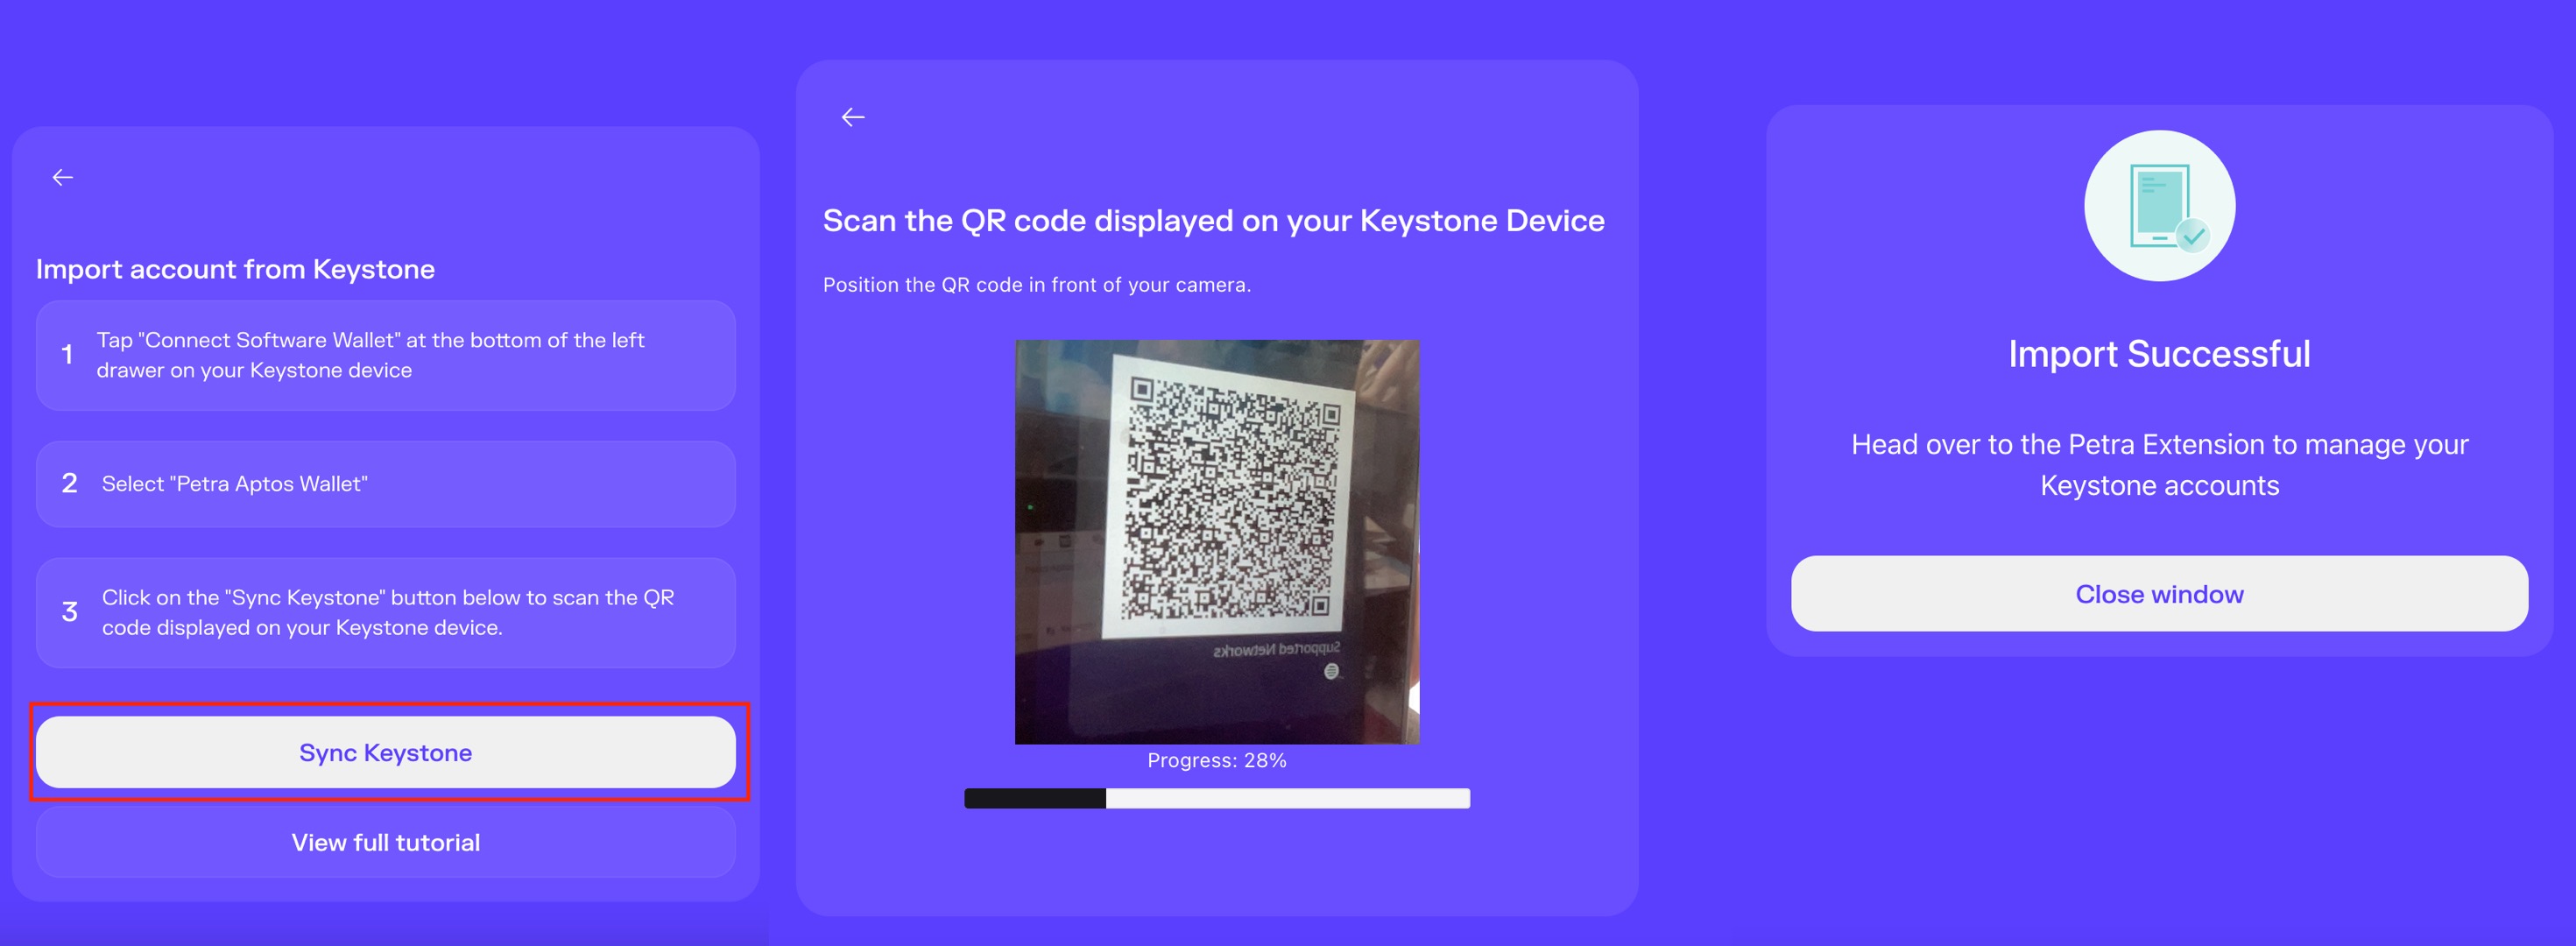Click the Import Successful device checkmark icon

(x=2159, y=206)
